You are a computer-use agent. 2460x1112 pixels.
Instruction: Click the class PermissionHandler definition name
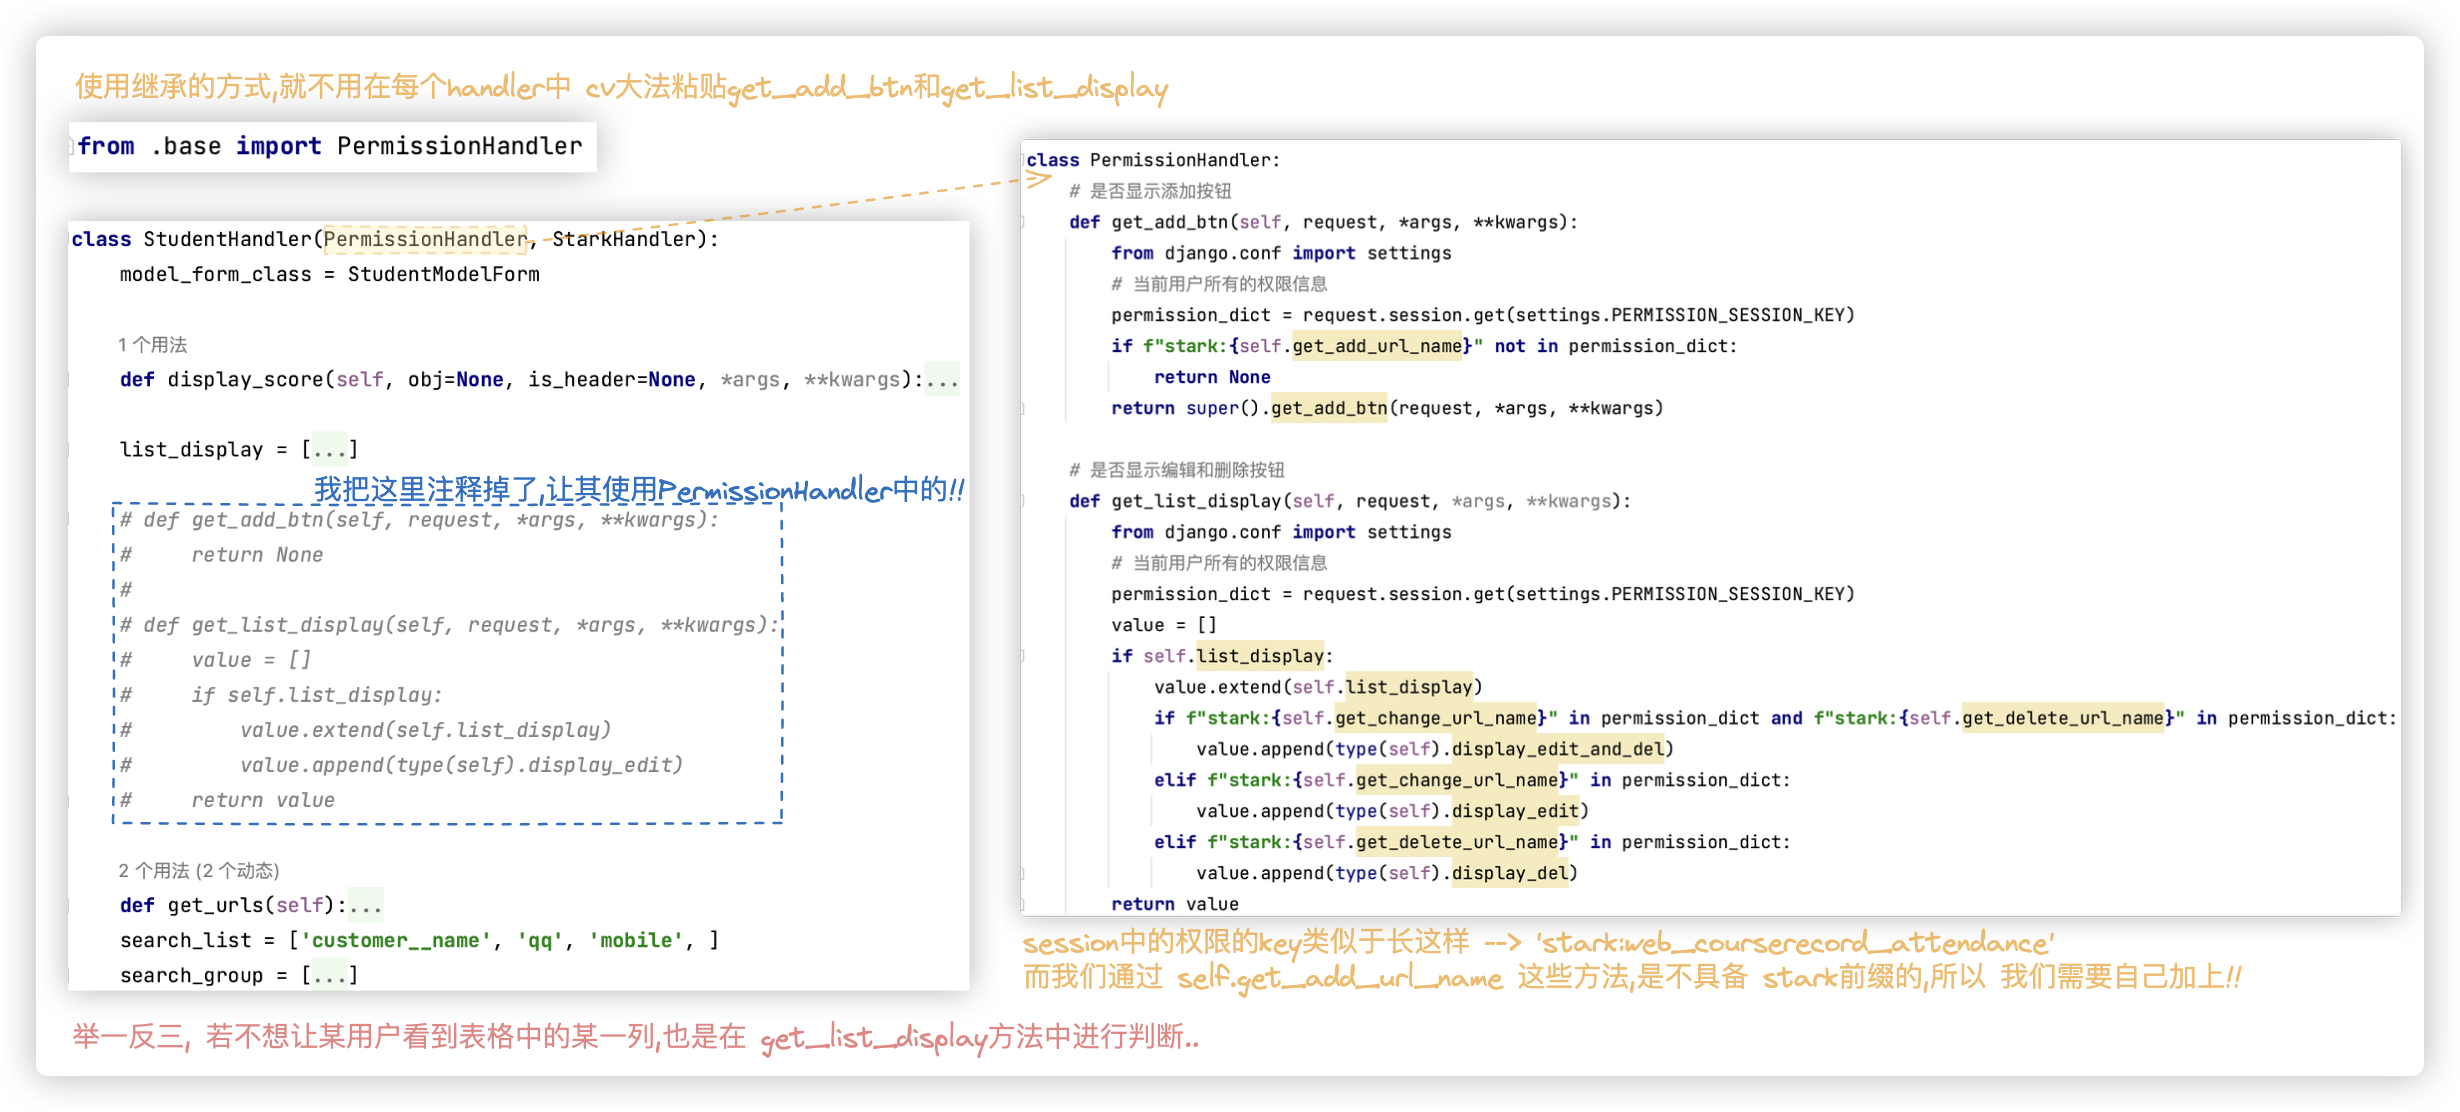[1179, 160]
